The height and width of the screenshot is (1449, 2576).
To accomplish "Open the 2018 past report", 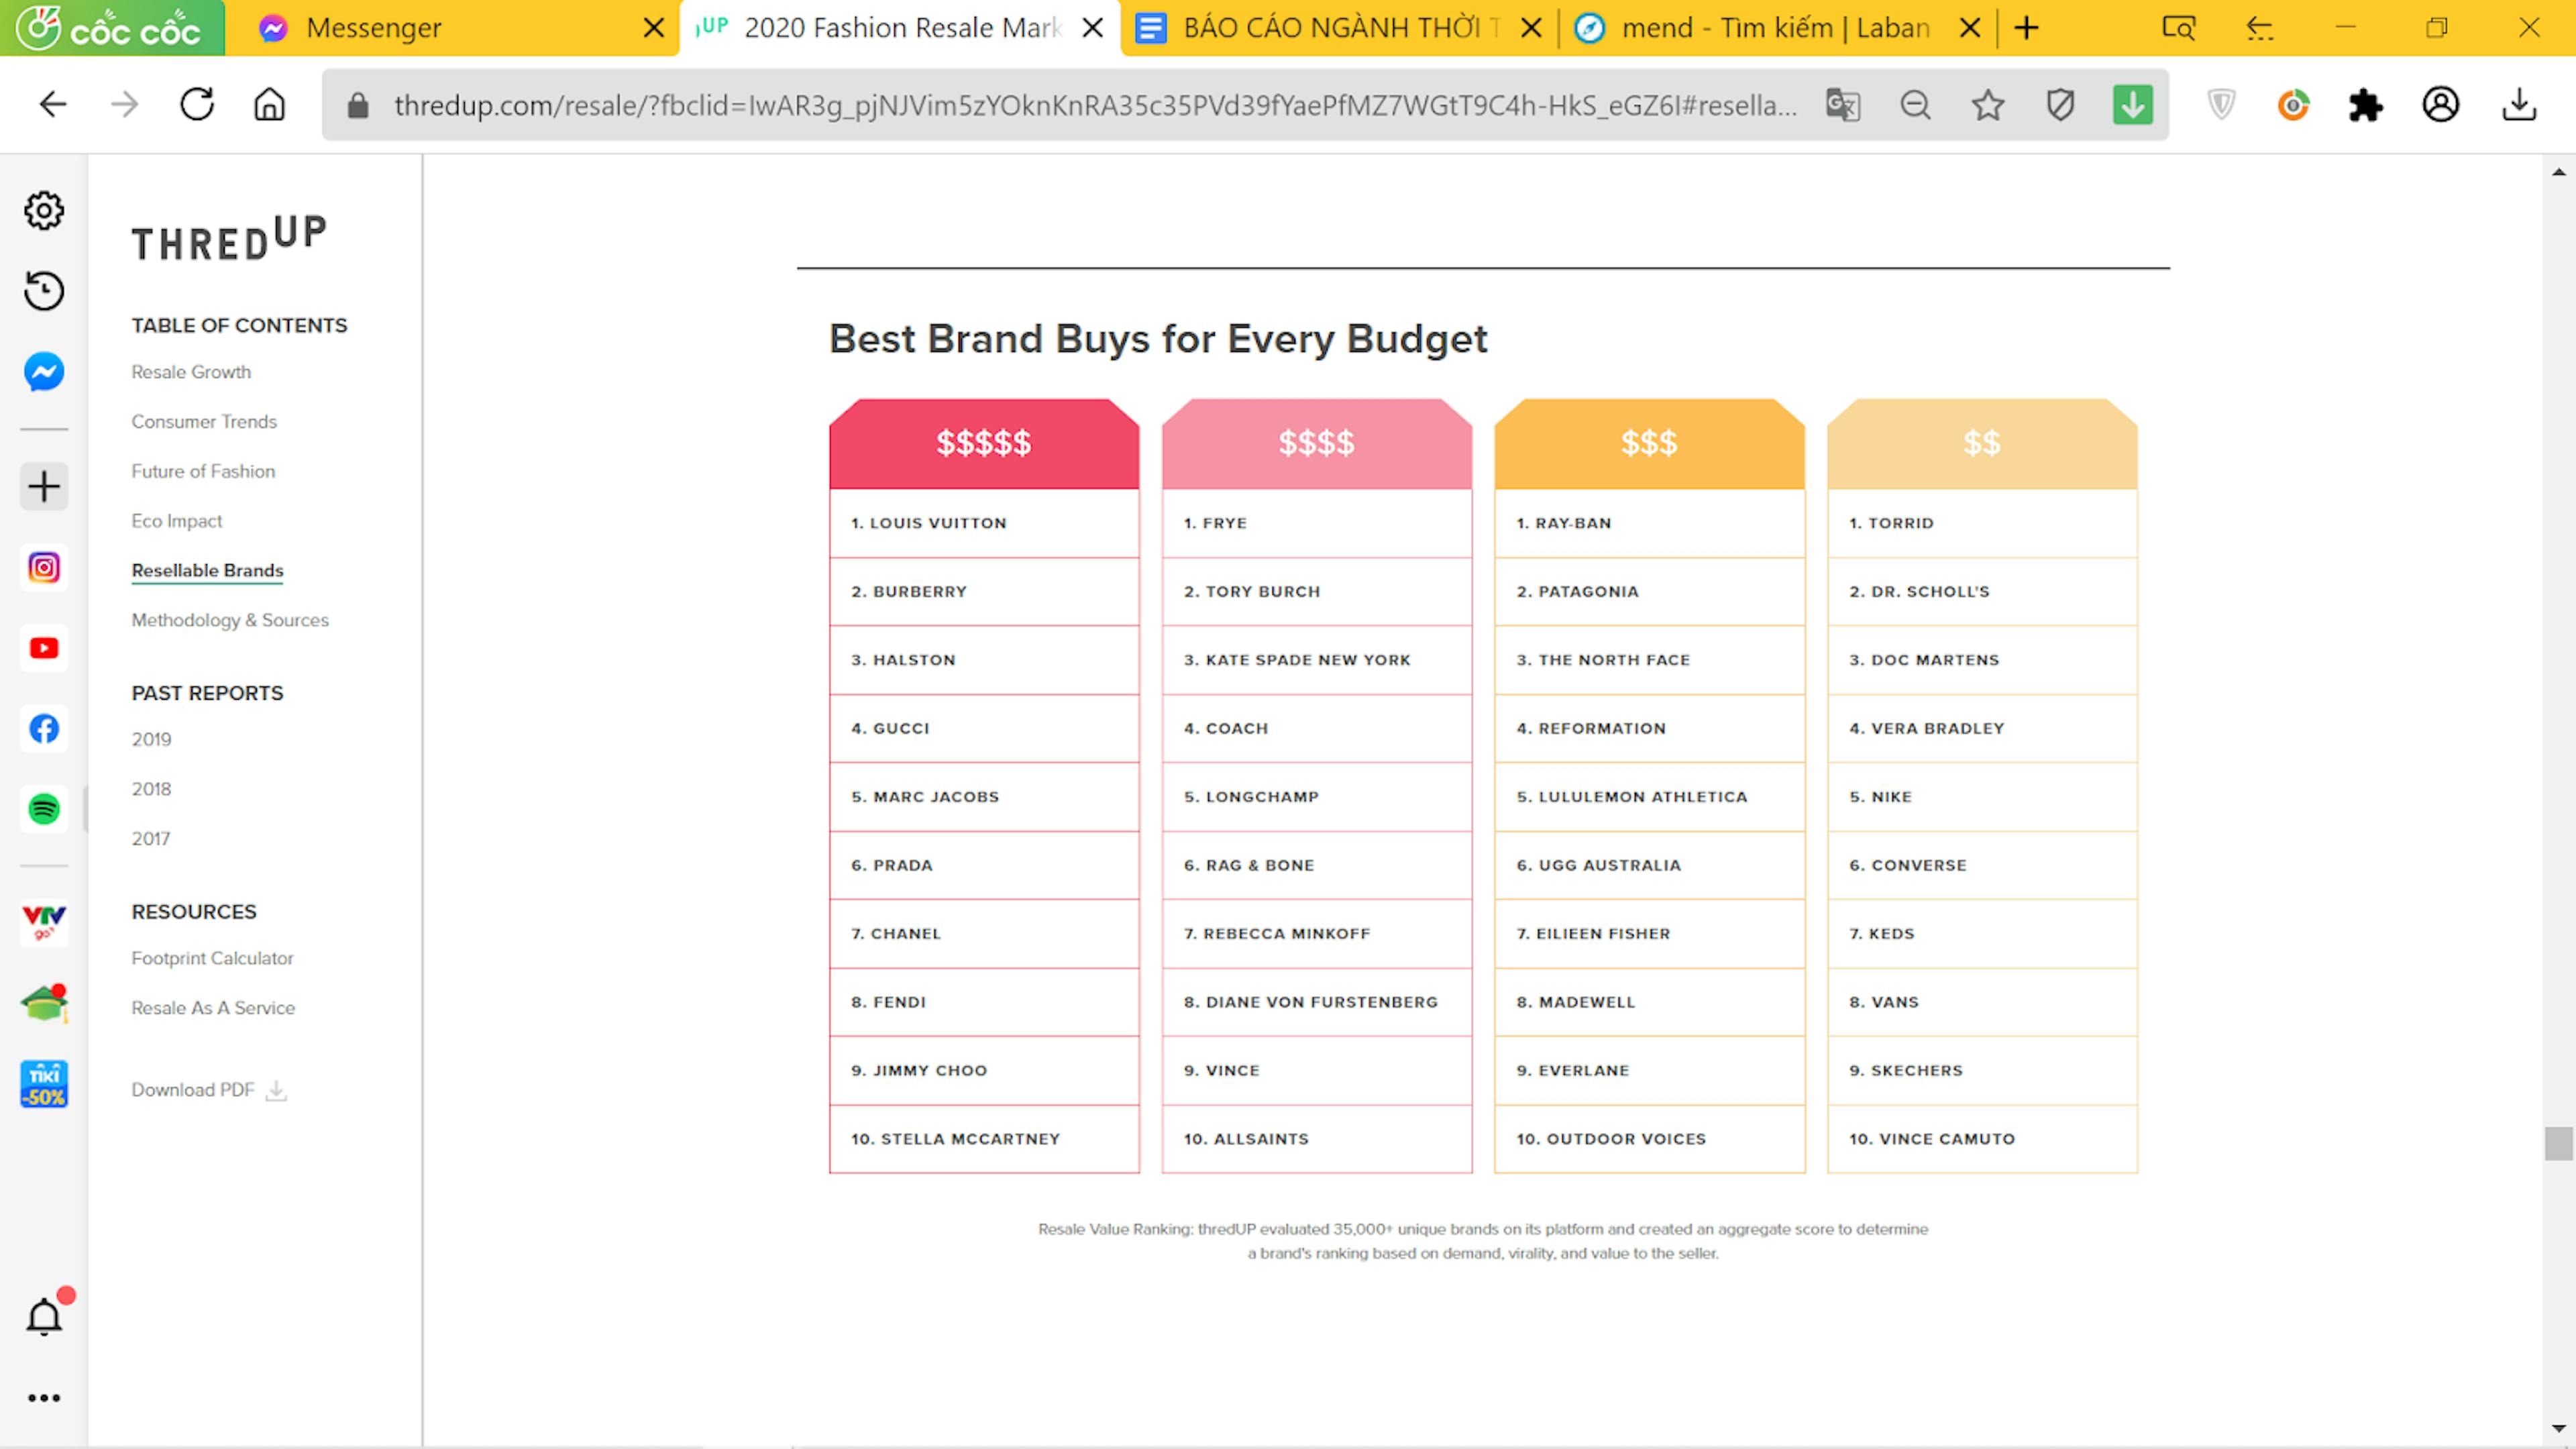I will pos(151,789).
